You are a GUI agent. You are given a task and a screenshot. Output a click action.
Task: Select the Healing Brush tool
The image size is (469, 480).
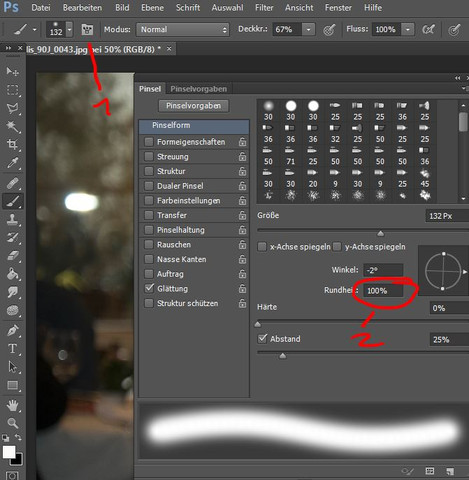pyautogui.click(x=12, y=183)
